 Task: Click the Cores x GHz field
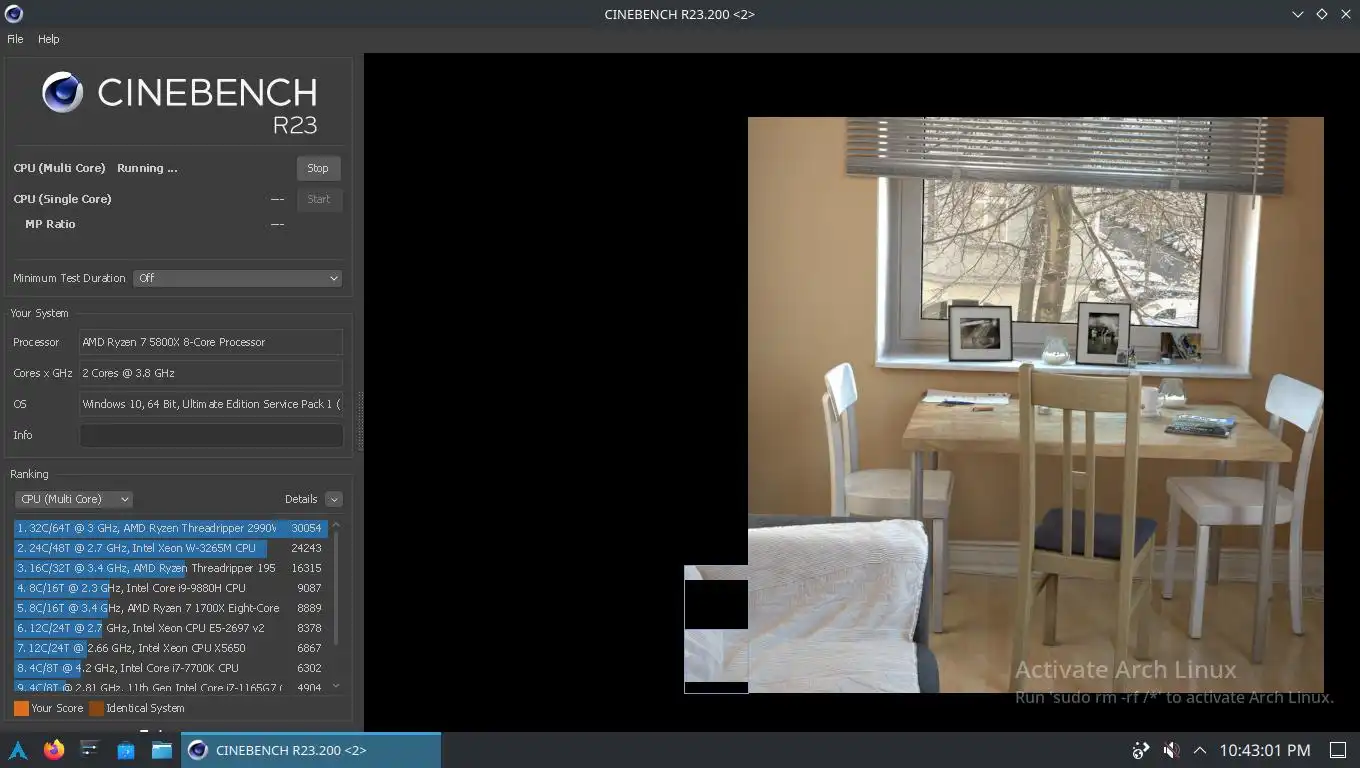point(211,373)
